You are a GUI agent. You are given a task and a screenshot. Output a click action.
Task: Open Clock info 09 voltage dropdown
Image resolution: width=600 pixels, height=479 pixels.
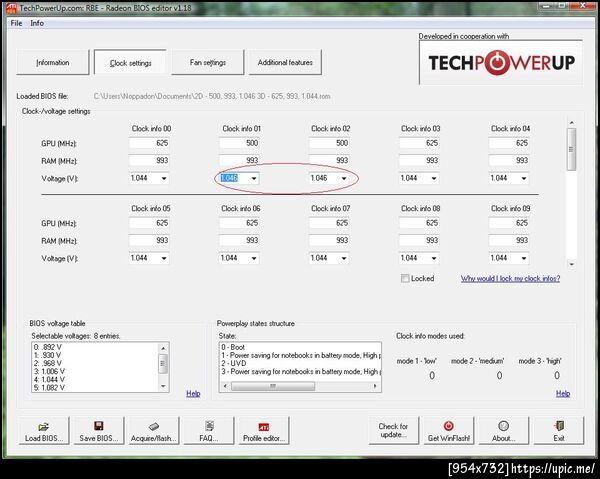(x=523, y=258)
